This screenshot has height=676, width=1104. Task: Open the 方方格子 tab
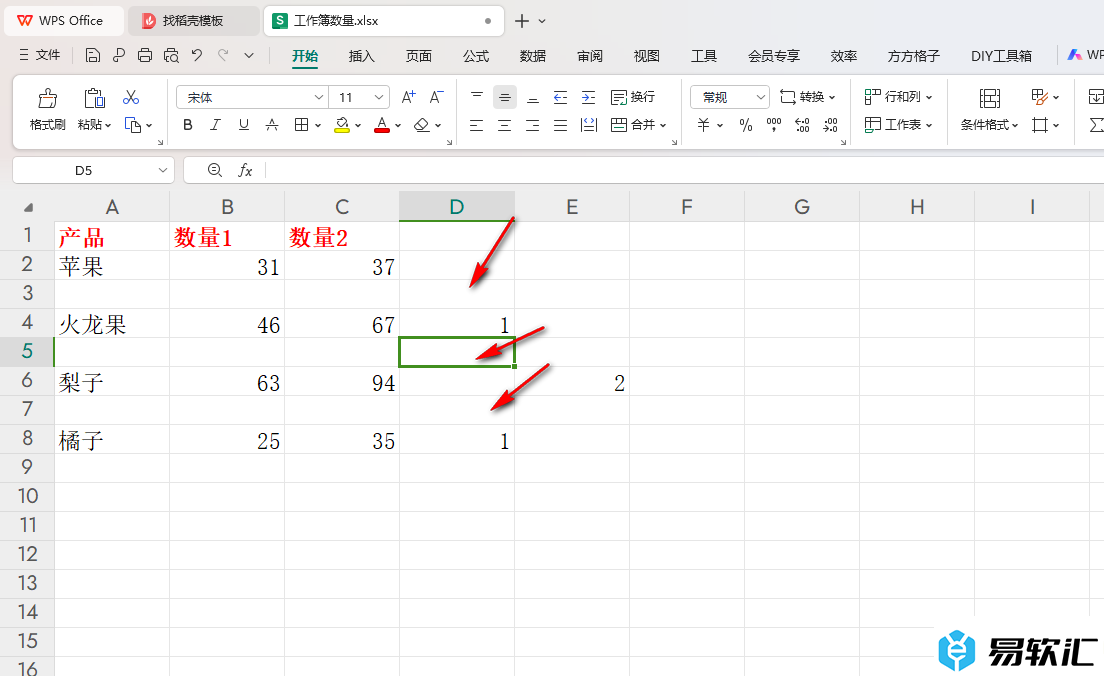(x=913, y=56)
